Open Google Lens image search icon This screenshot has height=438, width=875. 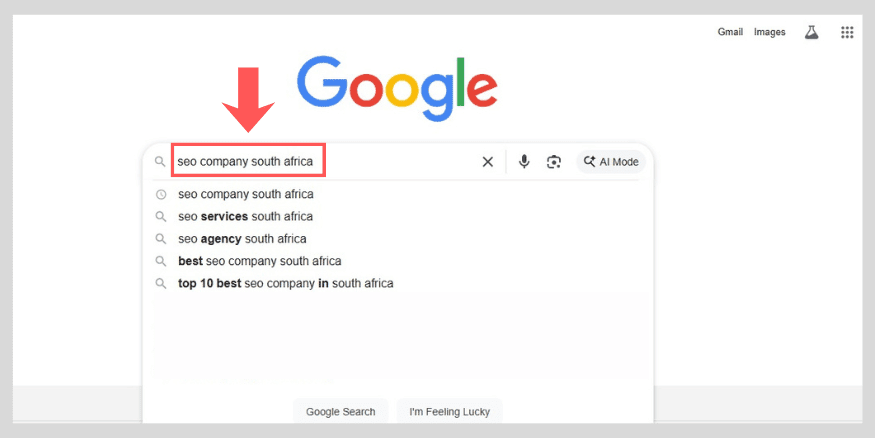pos(554,162)
